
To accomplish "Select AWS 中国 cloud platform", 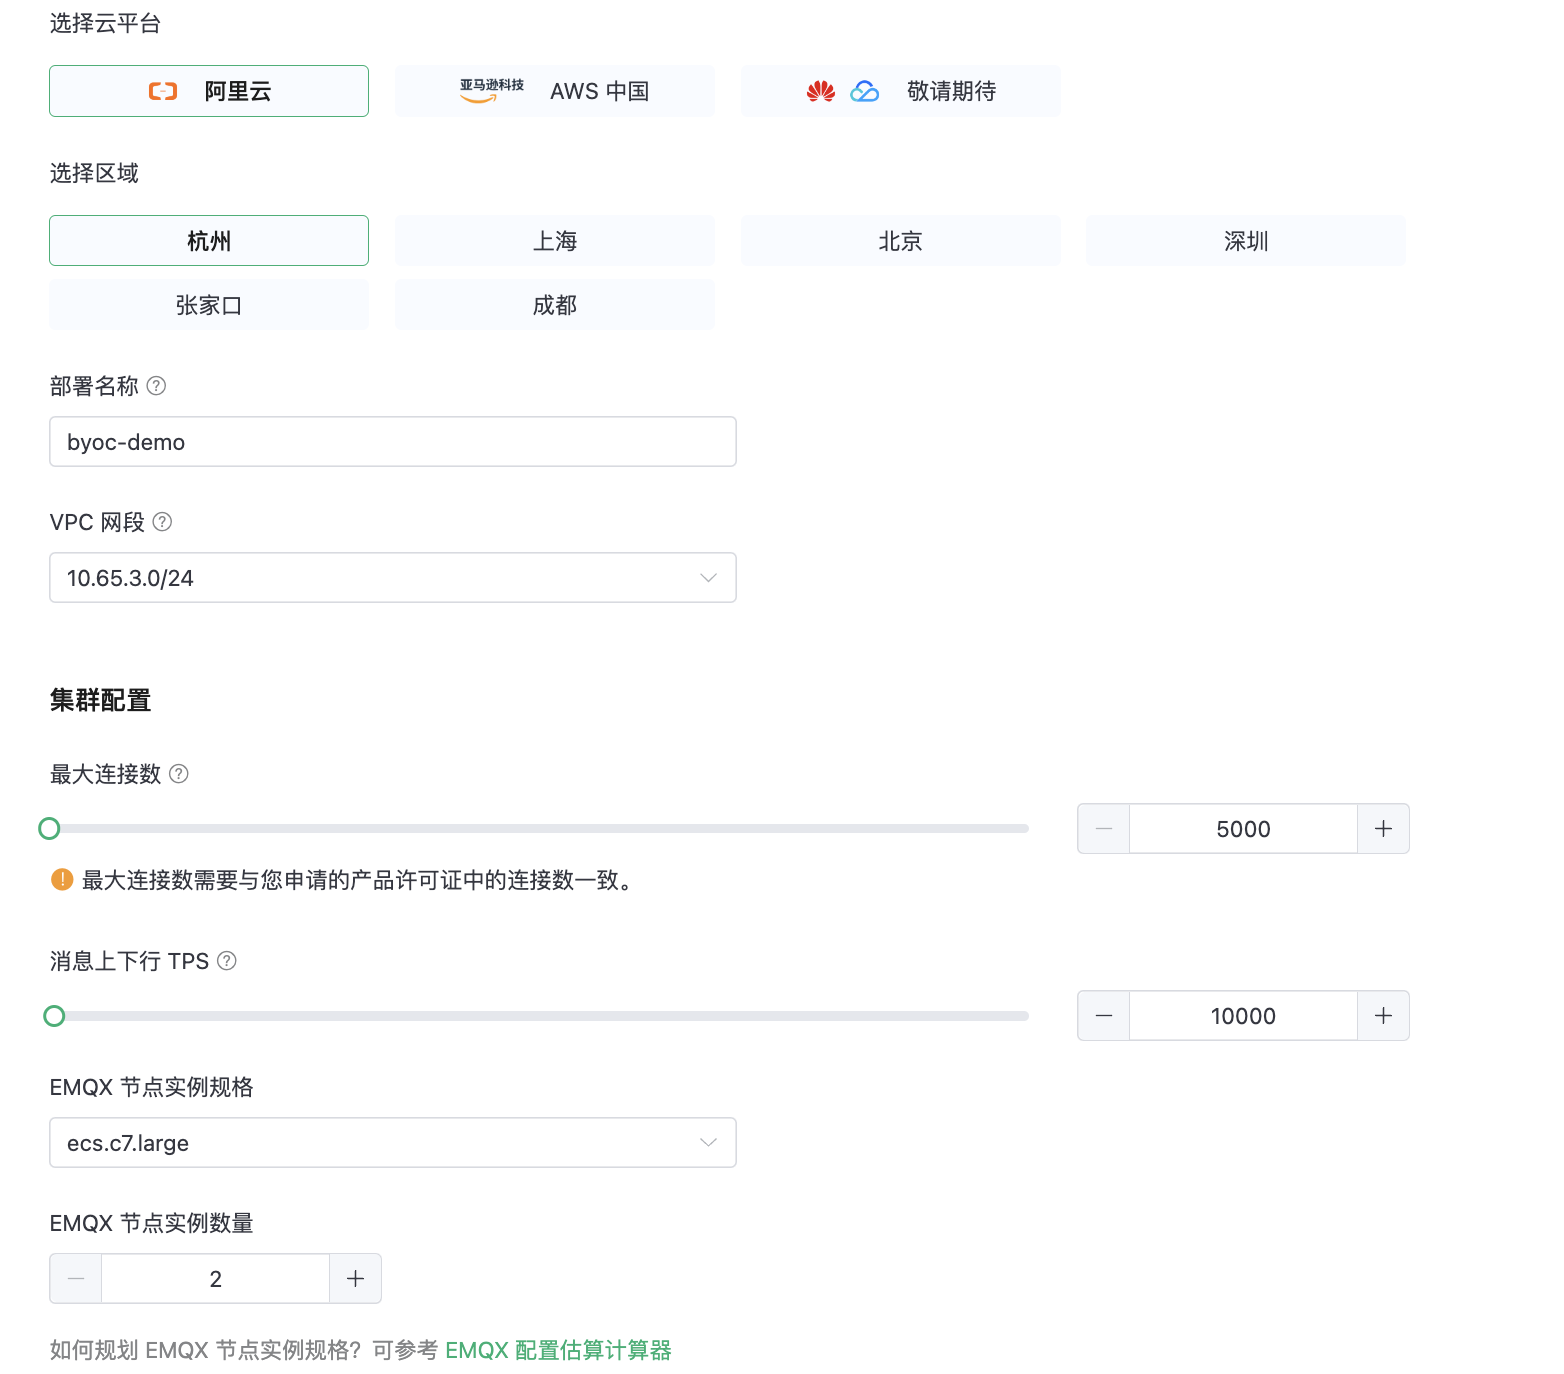I will point(555,91).
